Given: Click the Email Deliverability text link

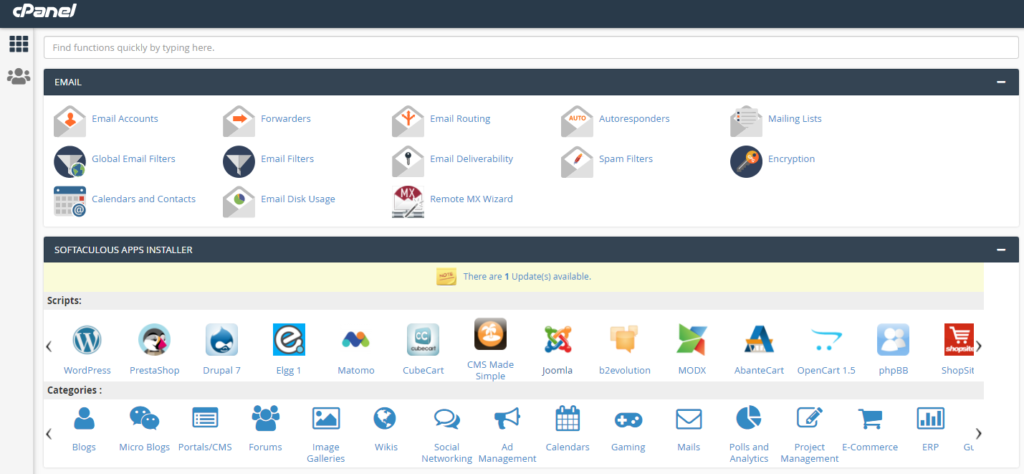Looking at the screenshot, I should 472,159.
